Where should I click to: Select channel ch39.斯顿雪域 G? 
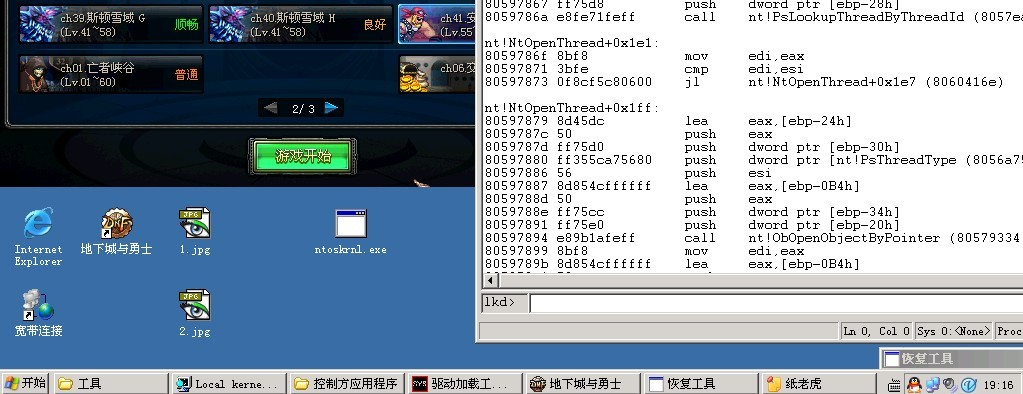pyautogui.click(x=111, y=24)
